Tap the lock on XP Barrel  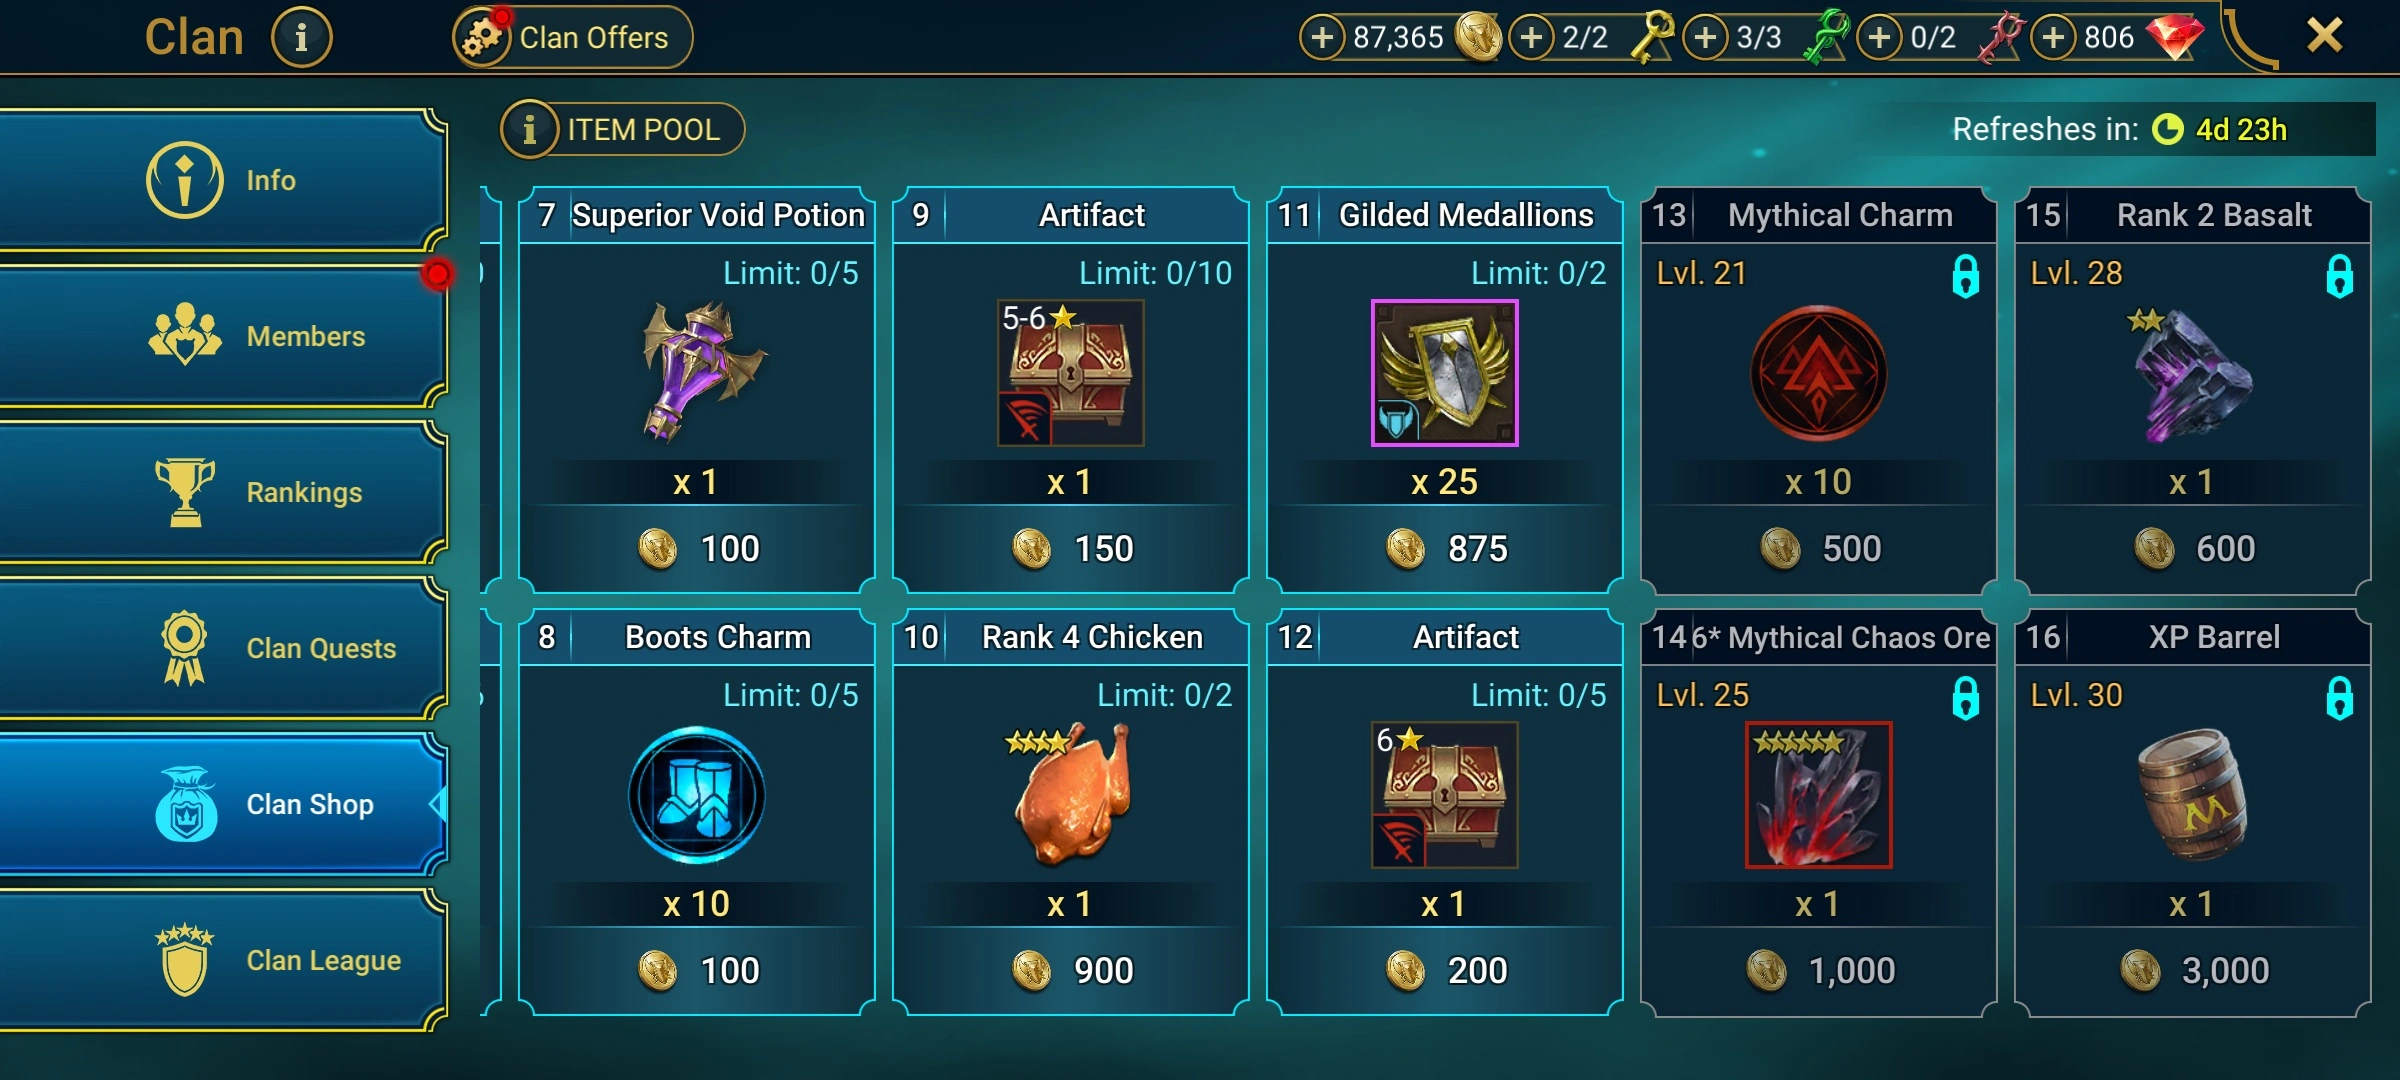click(x=2339, y=698)
